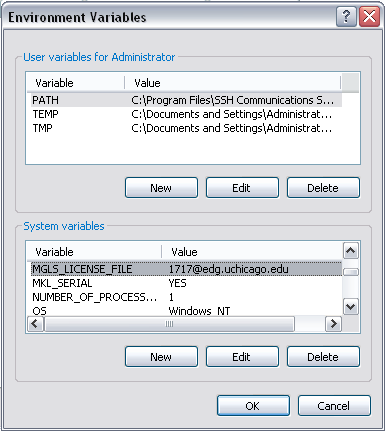
Task: Close the Environment Variables dialog
Action: [369, 16]
